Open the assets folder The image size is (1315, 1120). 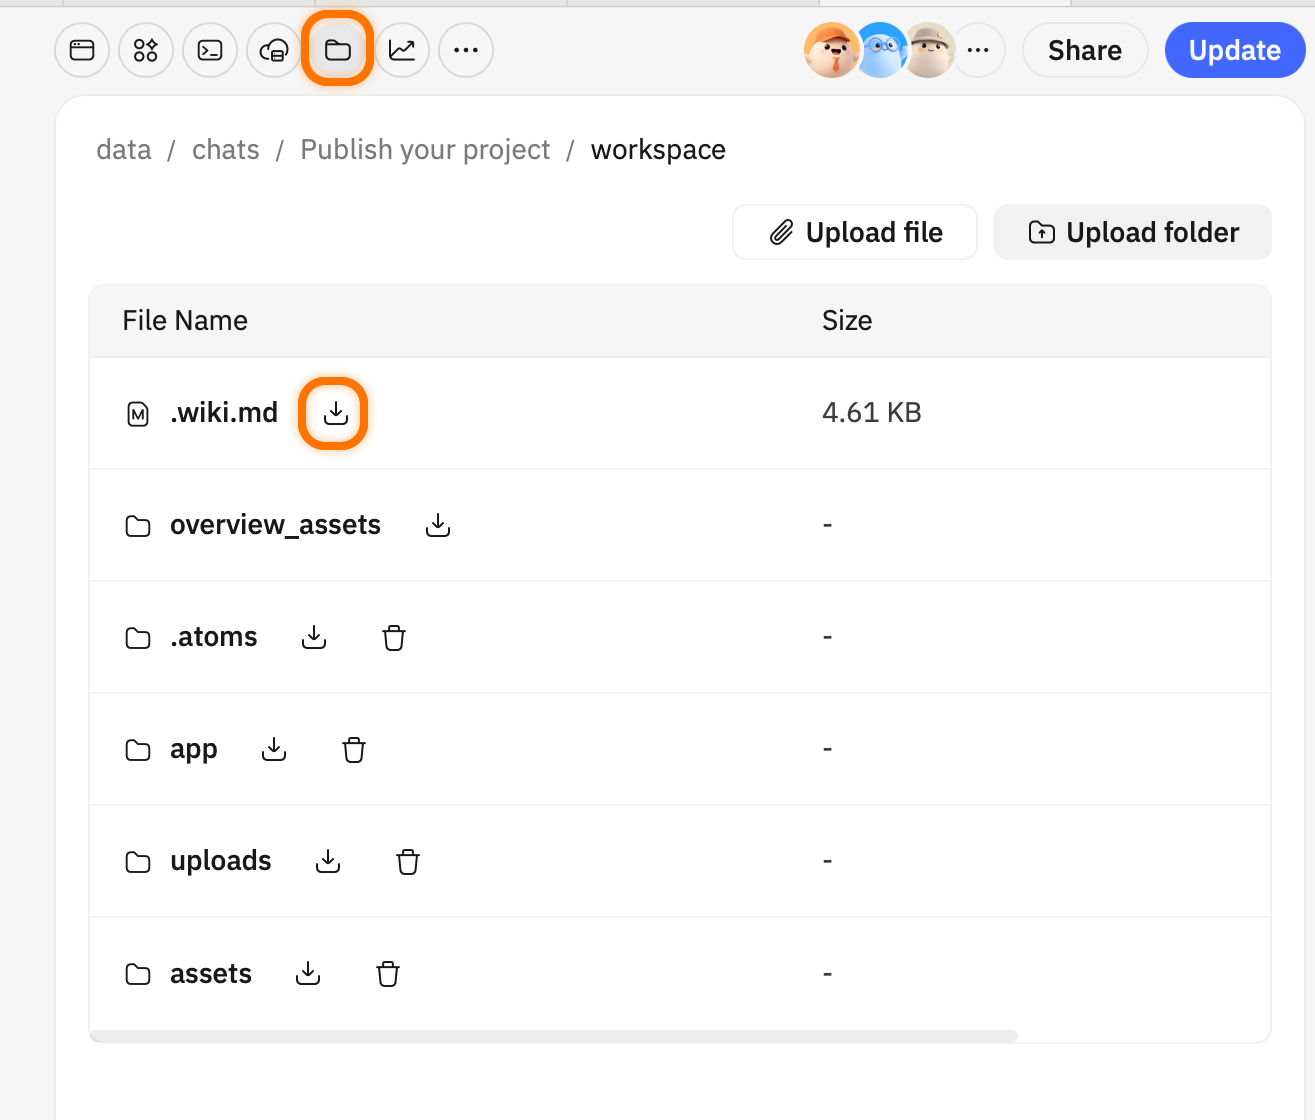[x=211, y=974]
